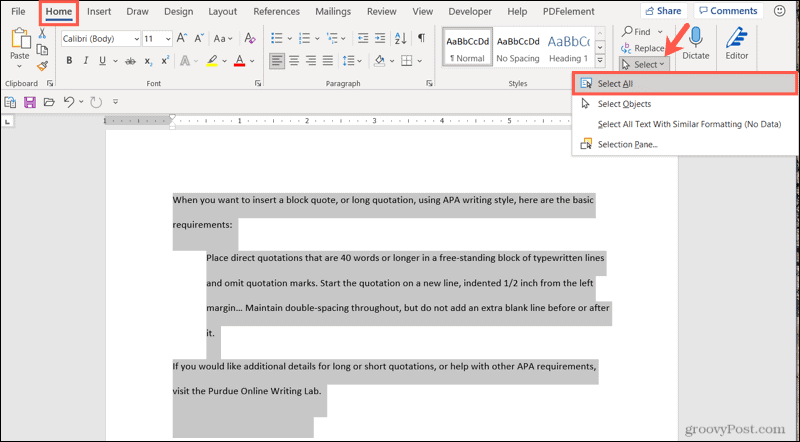Screen dimensions: 800x442
Task: Apply superscript formatting
Action: pyautogui.click(x=165, y=61)
